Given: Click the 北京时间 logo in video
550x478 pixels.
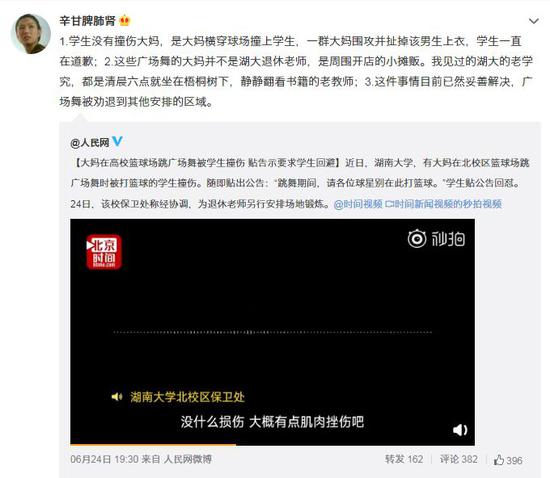Looking at the screenshot, I should click(x=104, y=252).
